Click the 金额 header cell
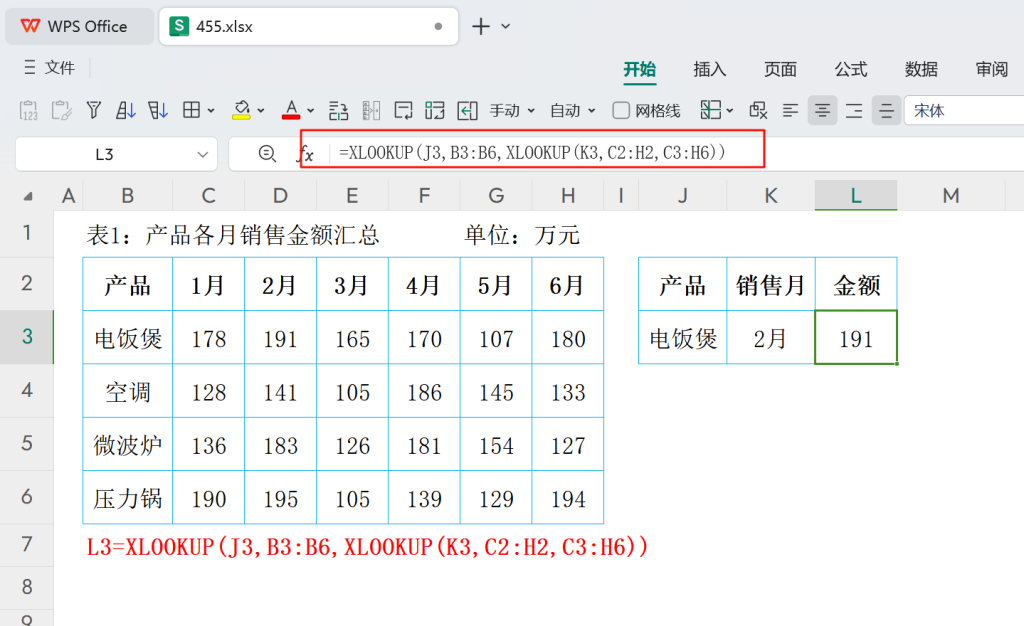The height and width of the screenshot is (626, 1024). (x=856, y=284)
